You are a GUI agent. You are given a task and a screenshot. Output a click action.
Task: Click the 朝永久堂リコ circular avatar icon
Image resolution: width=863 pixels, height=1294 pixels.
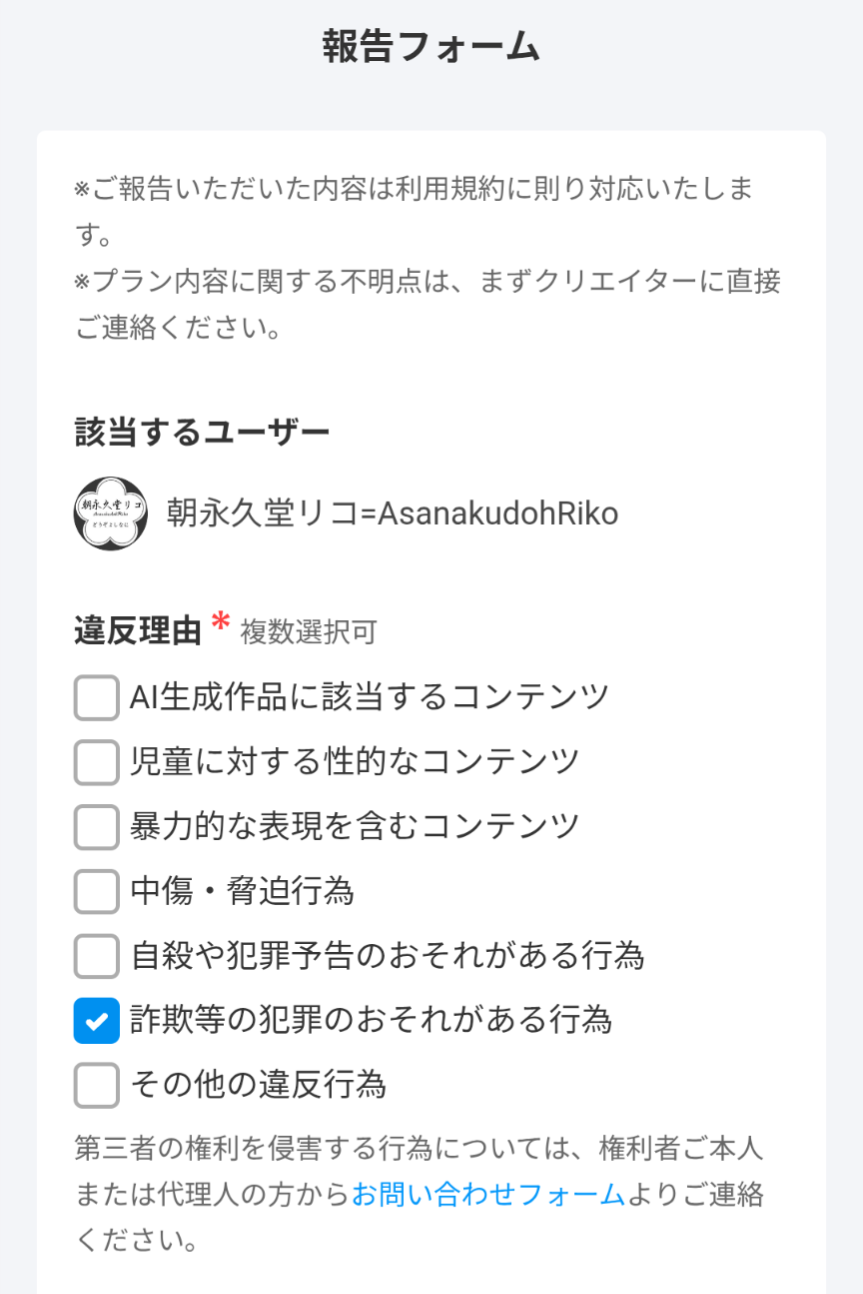[x=111, y=513]
